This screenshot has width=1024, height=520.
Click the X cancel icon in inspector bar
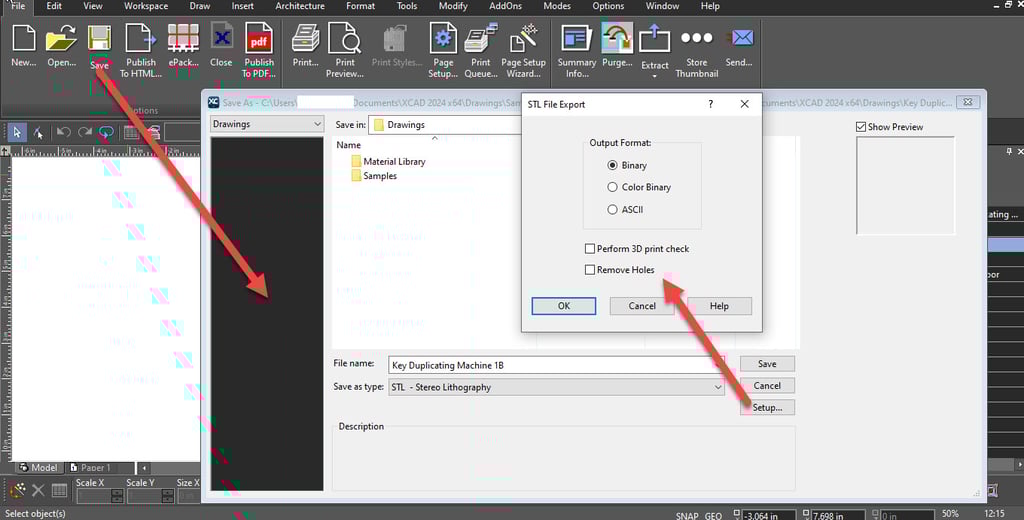39,490
